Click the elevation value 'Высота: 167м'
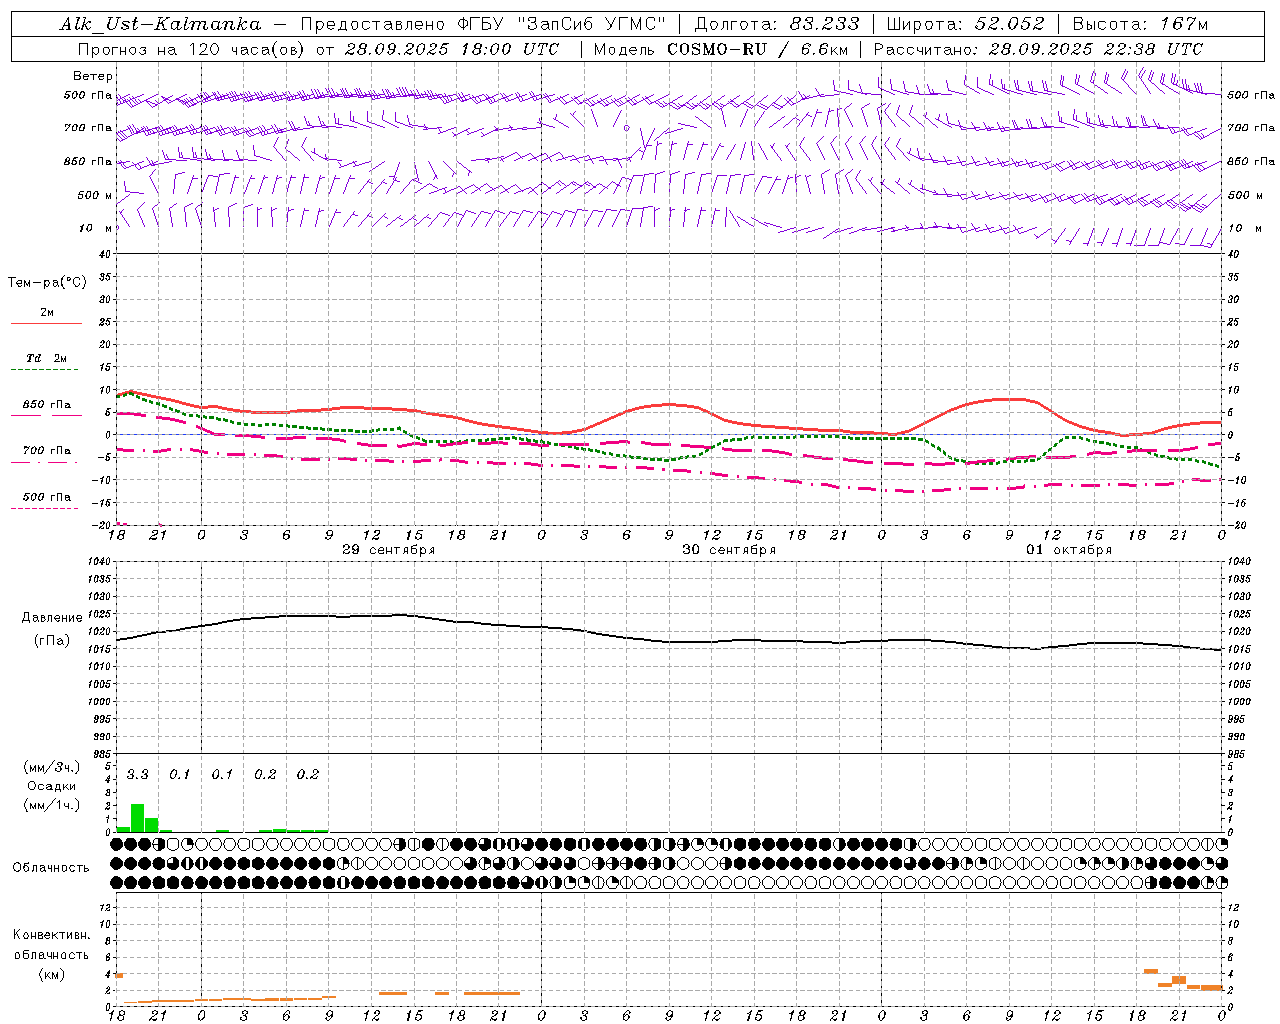The height and width of the screenshot is (1024, 1280). click(1140, 24)
